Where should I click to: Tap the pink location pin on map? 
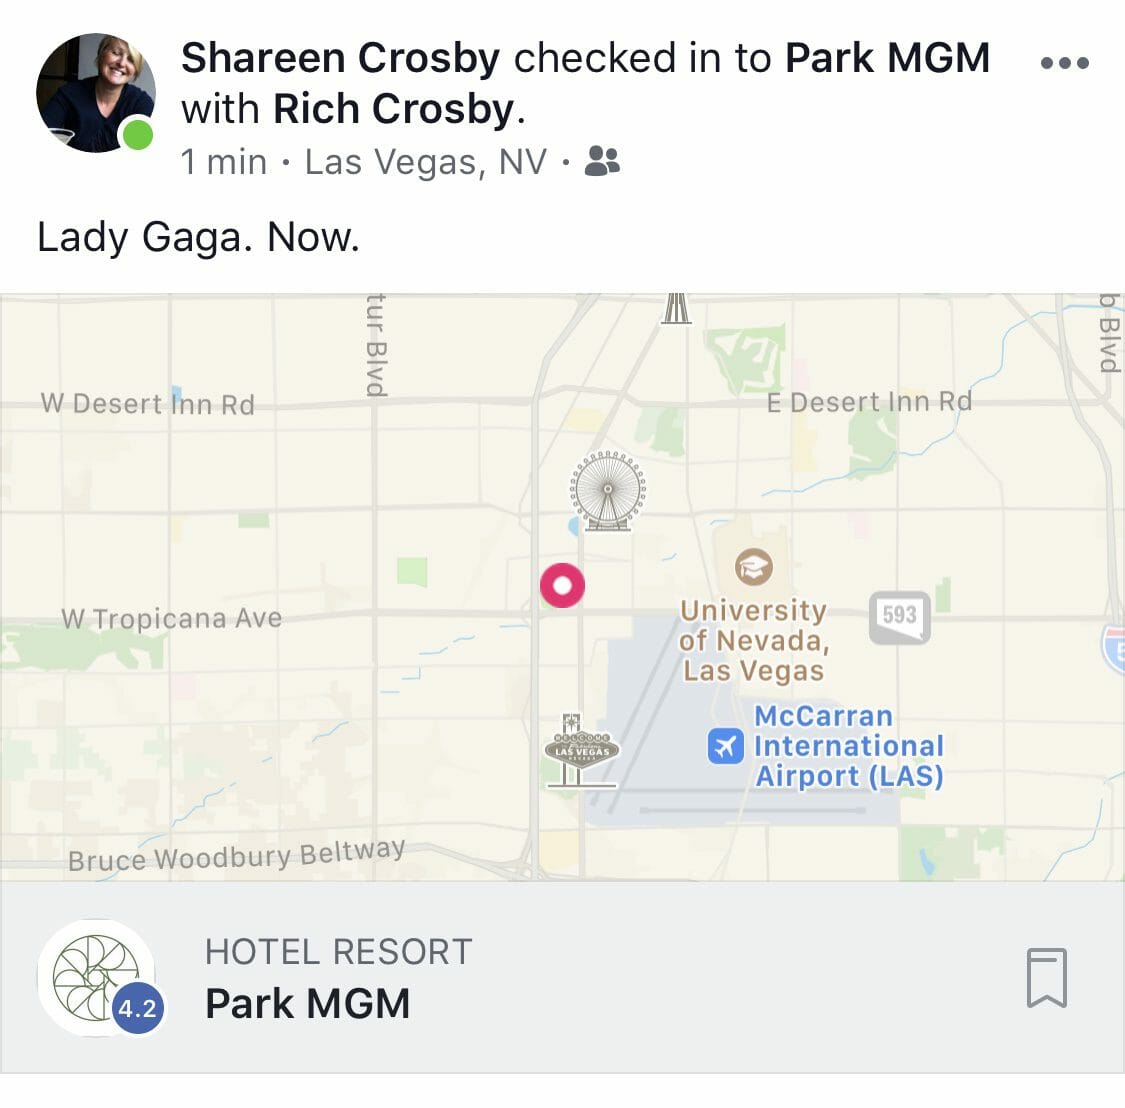click(x=562, y=586)
